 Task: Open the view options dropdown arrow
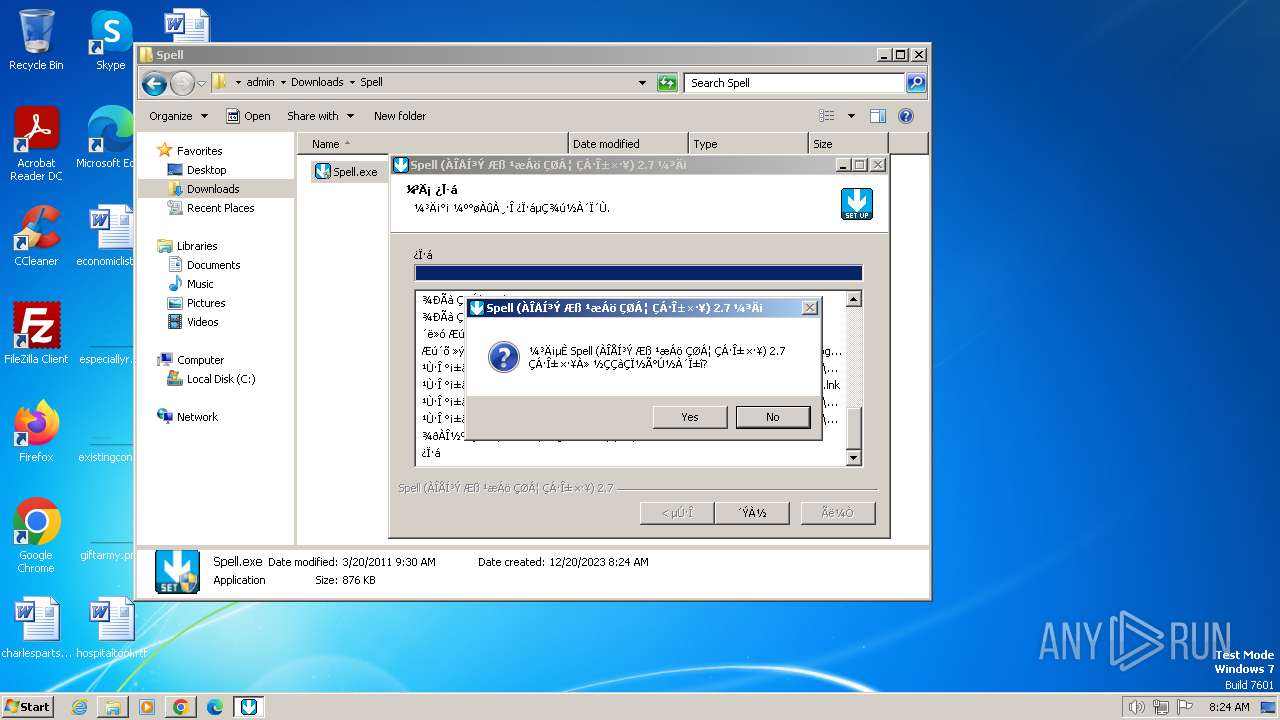[x=851, y=116]
